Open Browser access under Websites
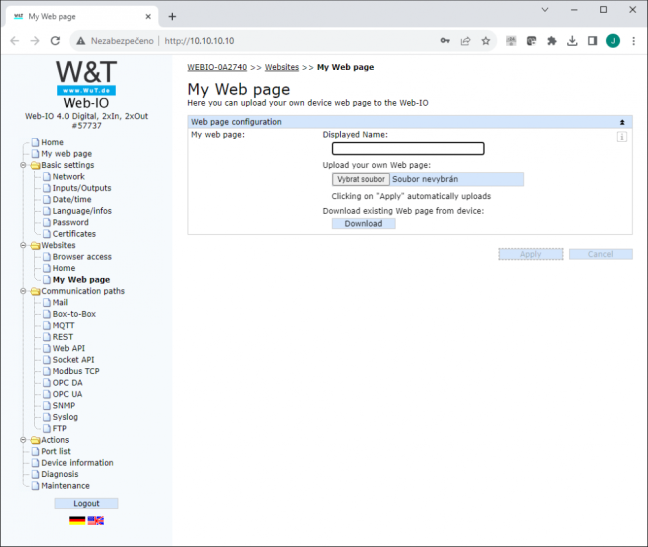 [82, 257]
